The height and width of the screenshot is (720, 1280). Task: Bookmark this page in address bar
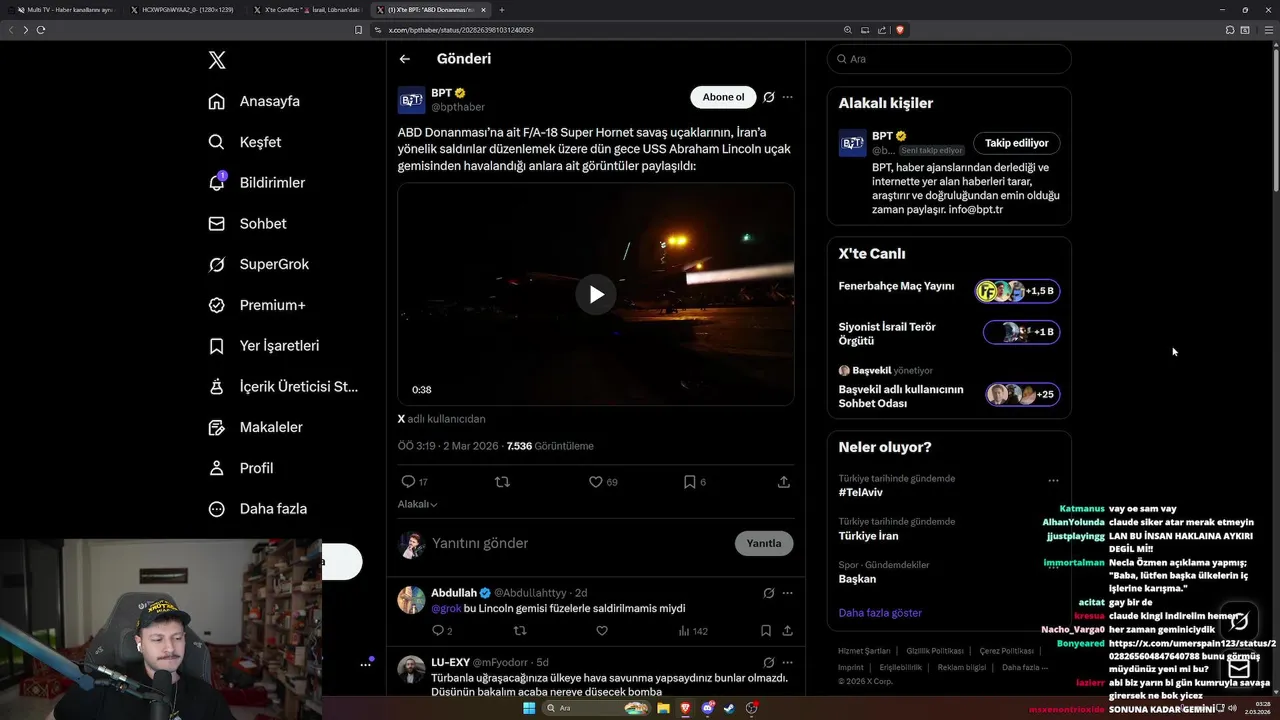pos(358,30)
